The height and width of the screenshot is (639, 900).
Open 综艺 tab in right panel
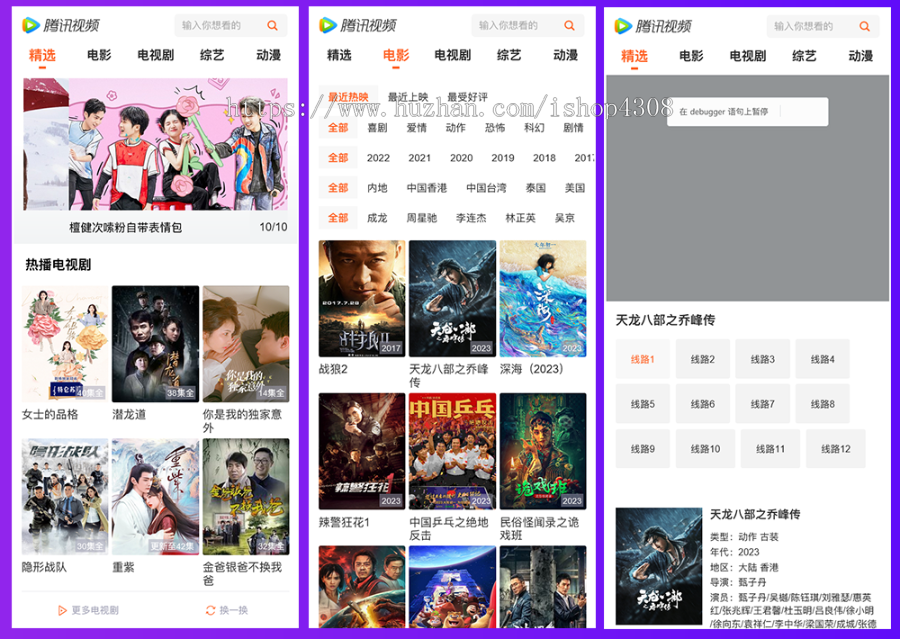tap(804, 56)
